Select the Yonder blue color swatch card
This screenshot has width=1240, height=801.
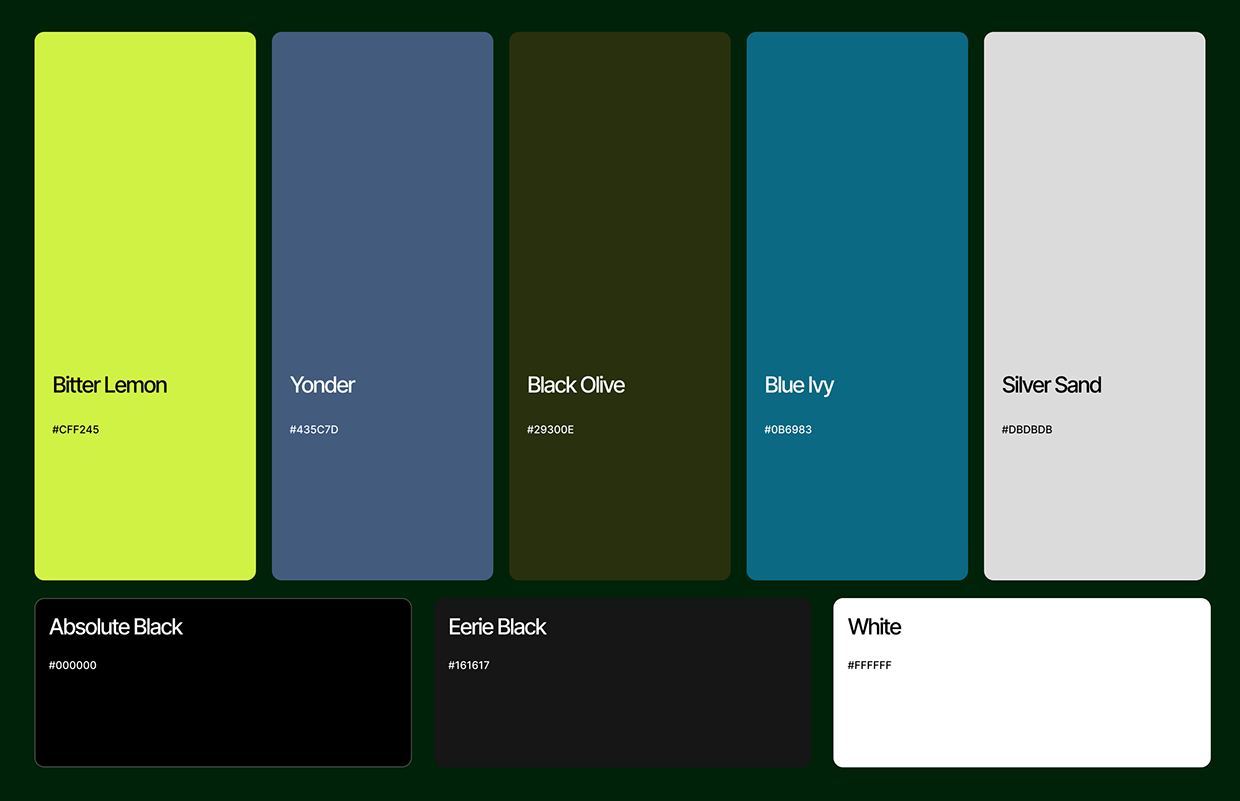tap(382, 306)
